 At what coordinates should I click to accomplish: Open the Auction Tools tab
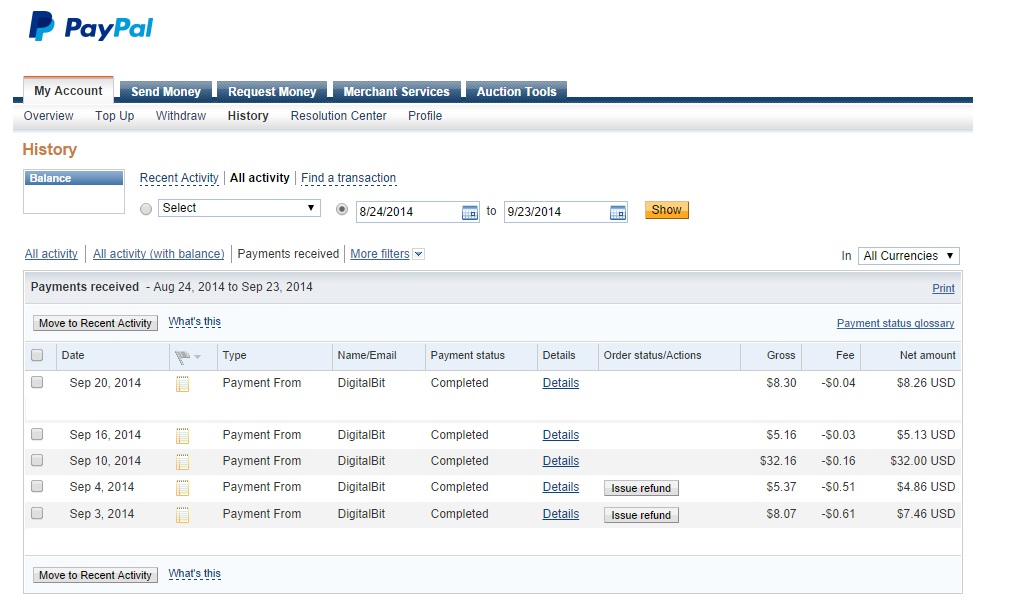point(517,91)
